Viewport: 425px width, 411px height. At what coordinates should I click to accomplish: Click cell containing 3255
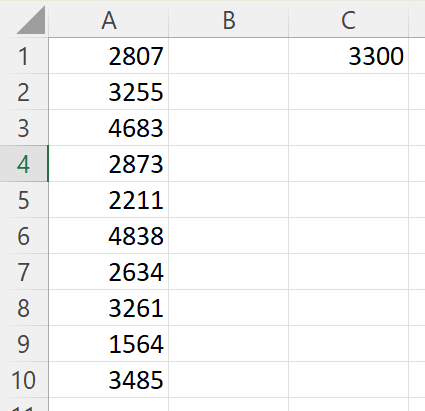pyautogui.click(x=109, y=92)
